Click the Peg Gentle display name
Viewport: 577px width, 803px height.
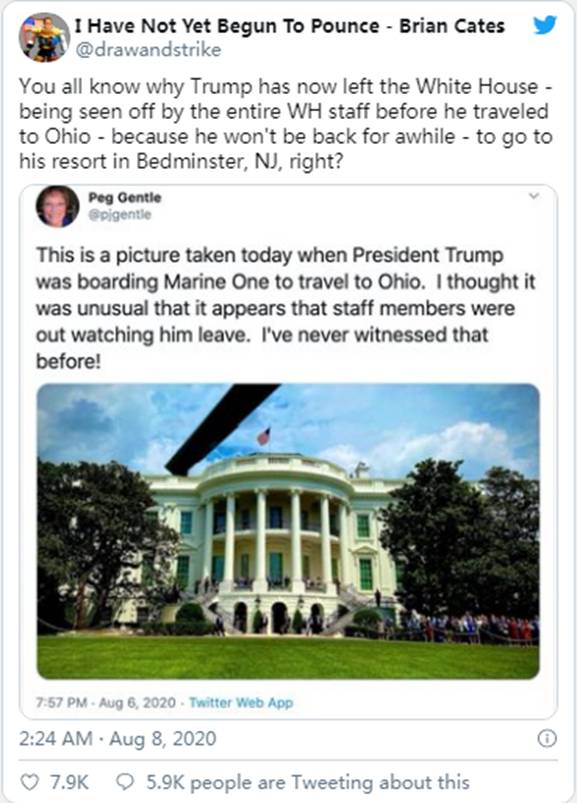pos(124,197)
